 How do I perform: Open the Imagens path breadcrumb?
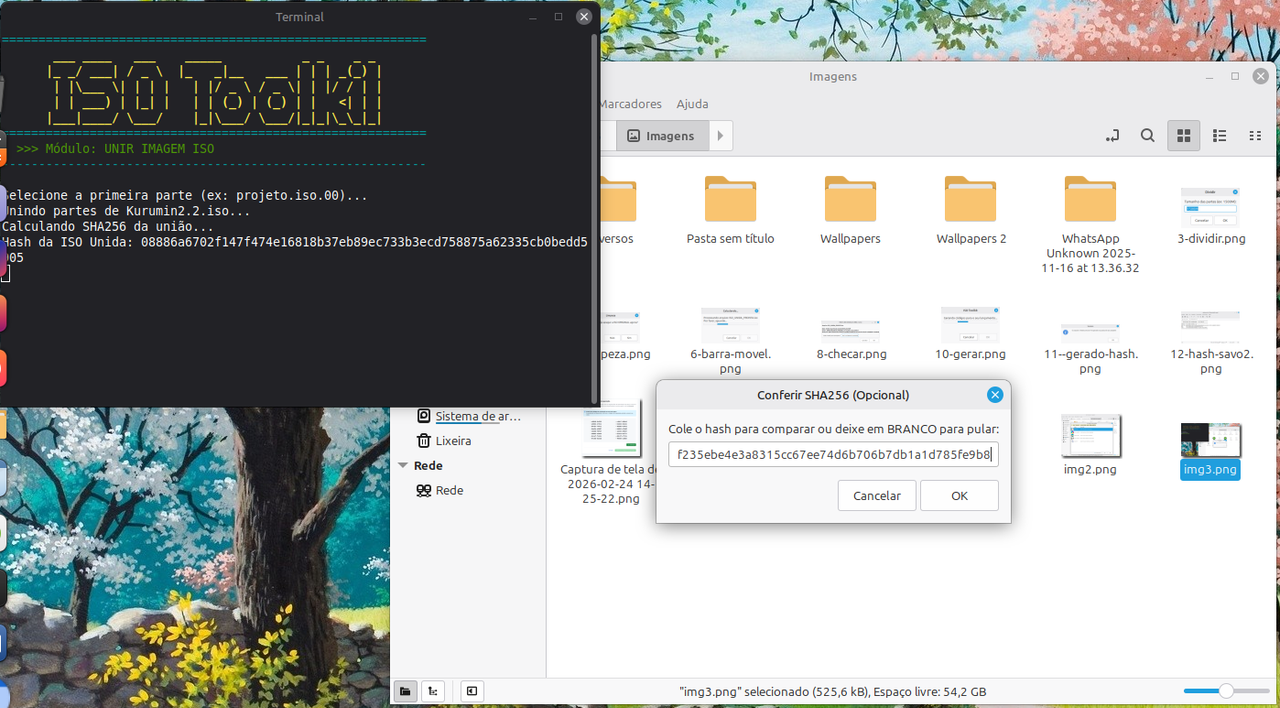662,136
